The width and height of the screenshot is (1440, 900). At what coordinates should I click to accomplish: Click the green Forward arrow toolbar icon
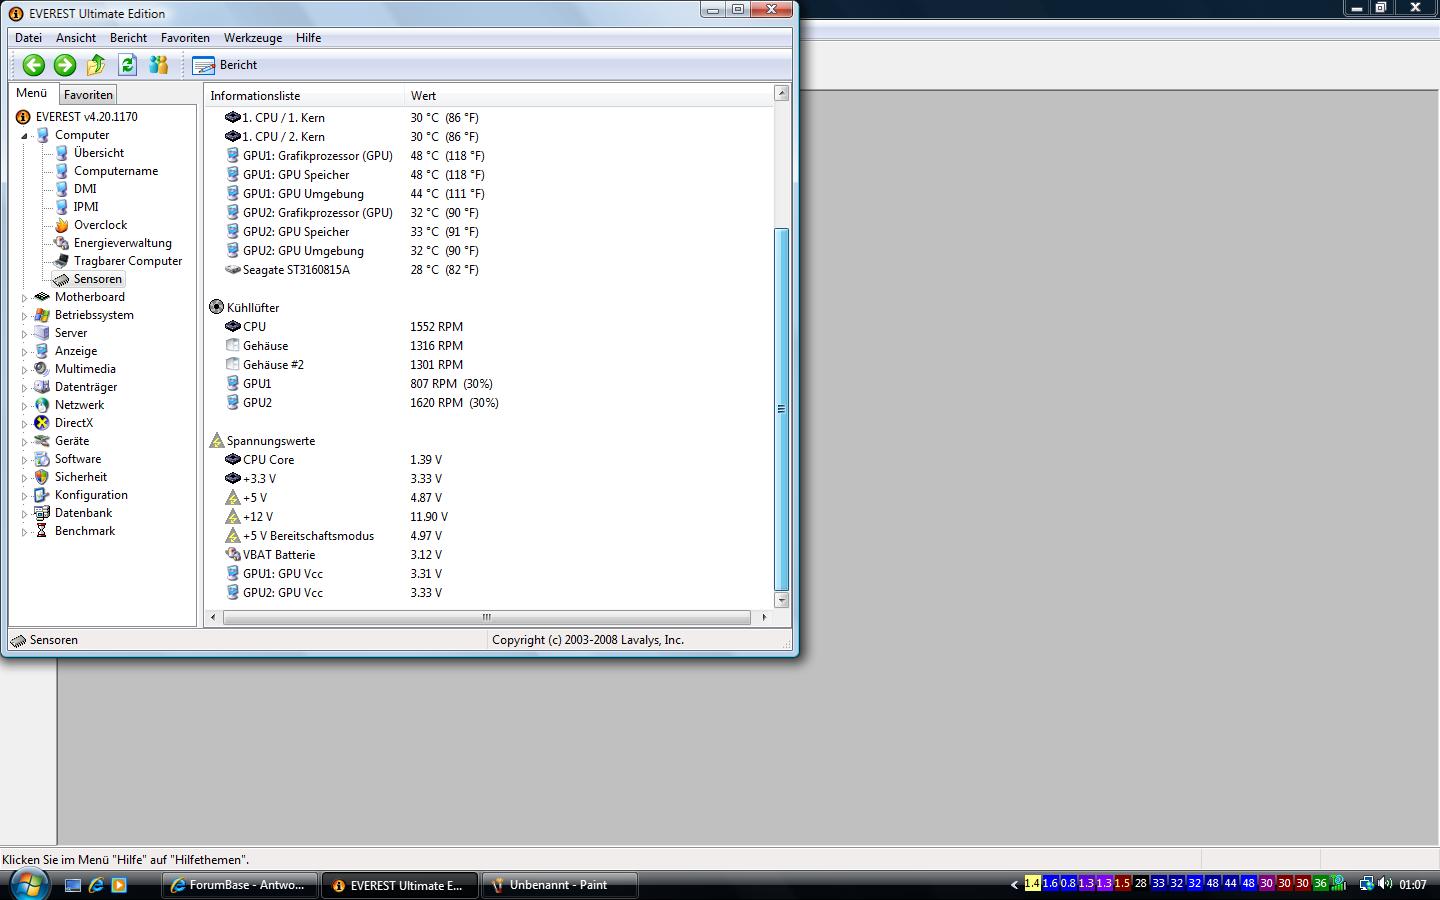coord(65,65)
